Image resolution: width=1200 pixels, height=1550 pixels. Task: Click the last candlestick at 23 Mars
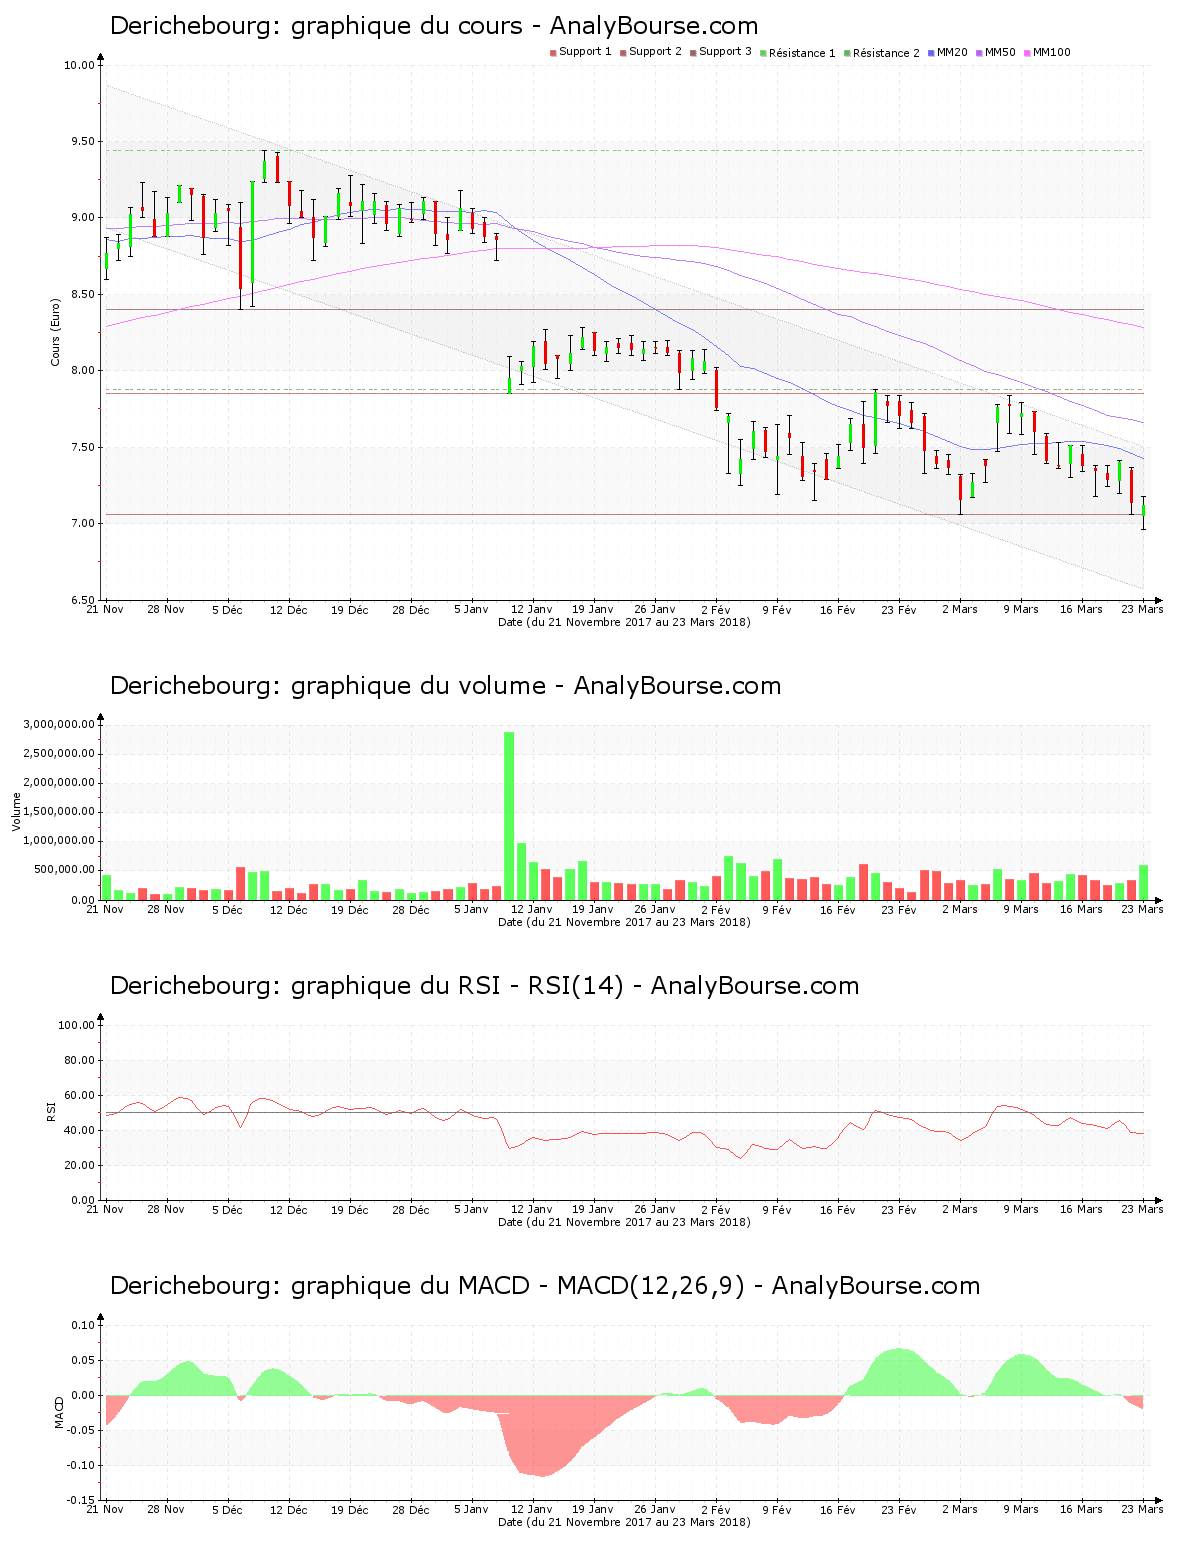[x=1143, y=512]
